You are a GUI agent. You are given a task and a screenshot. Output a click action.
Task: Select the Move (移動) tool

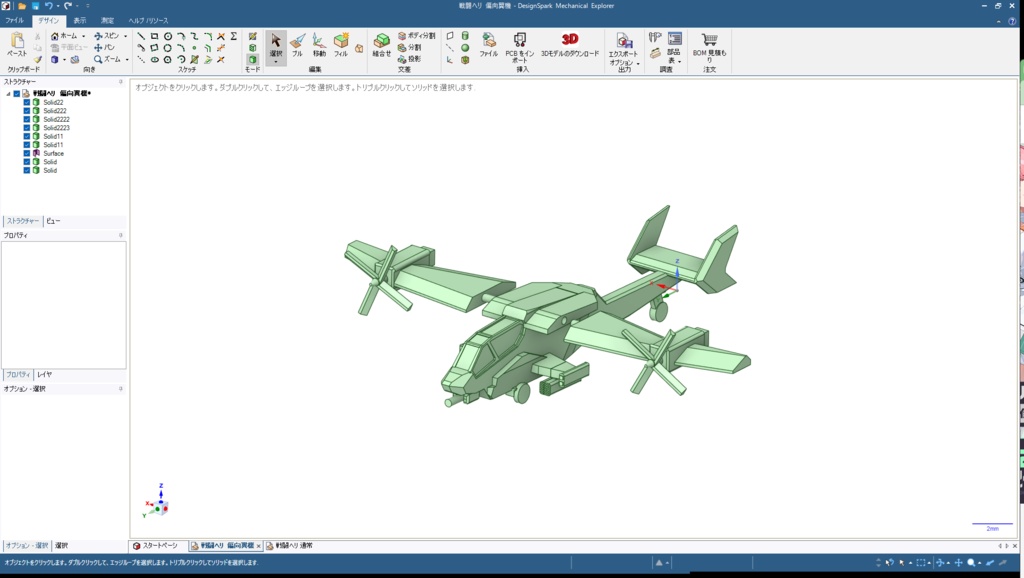[x=319, y=45]
